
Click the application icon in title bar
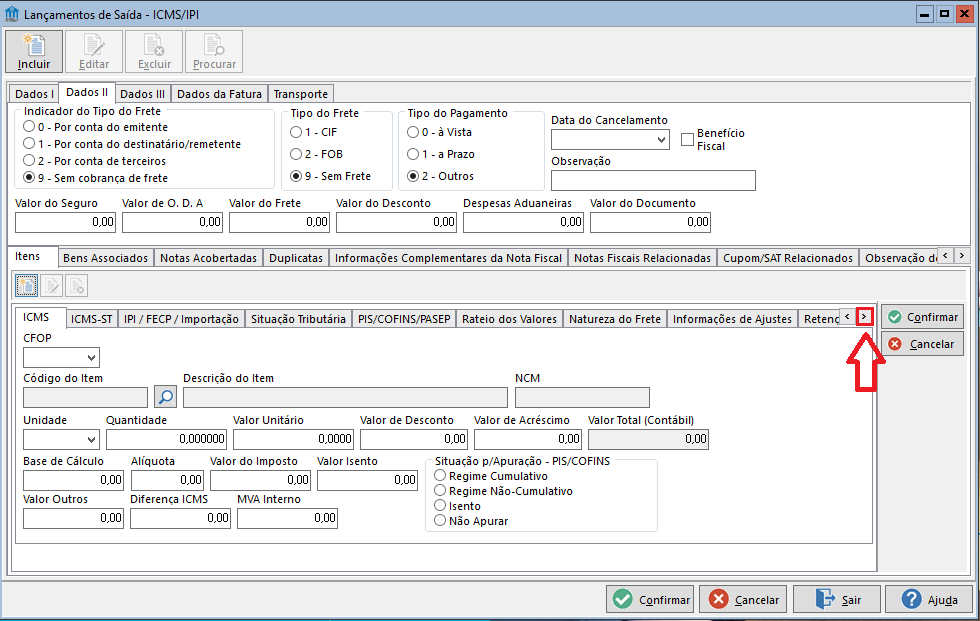(x=12, y=14)
